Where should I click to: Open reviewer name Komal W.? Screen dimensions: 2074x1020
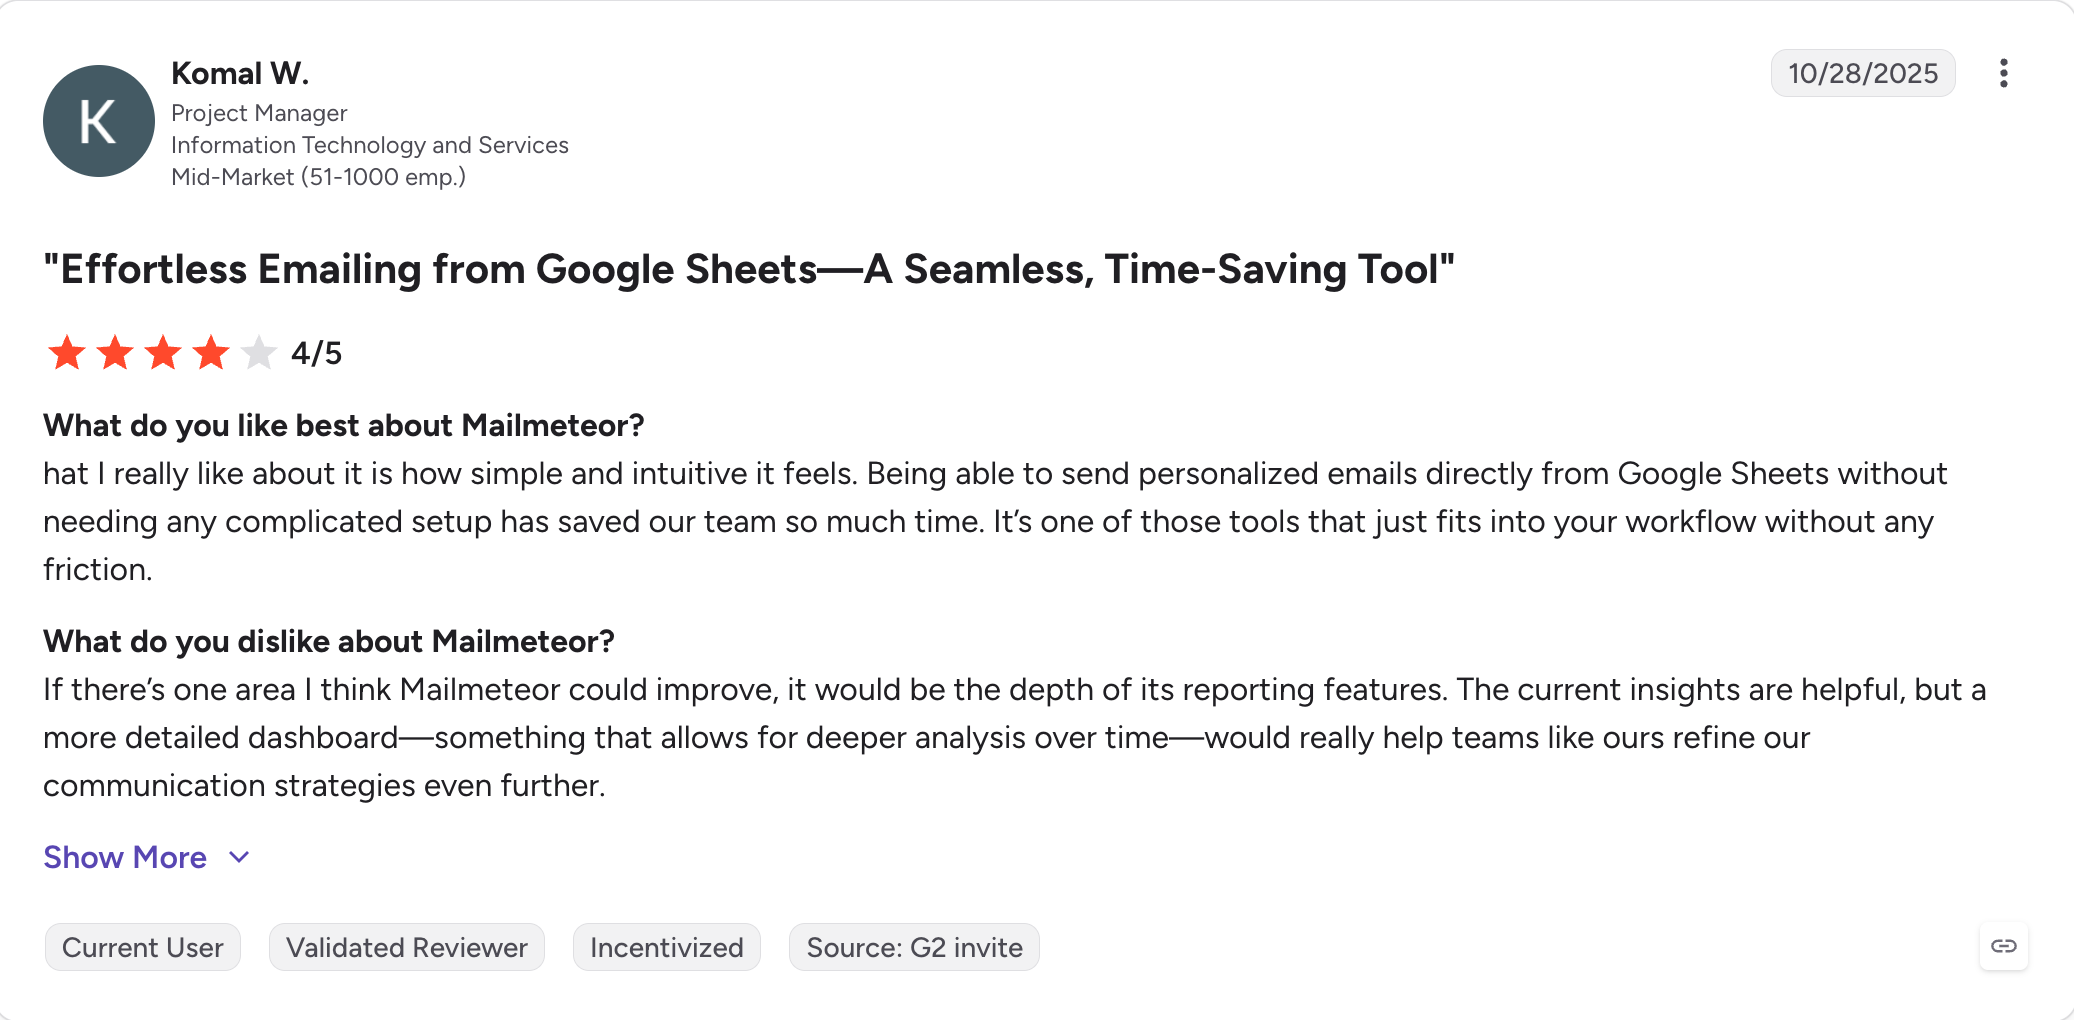240,73
